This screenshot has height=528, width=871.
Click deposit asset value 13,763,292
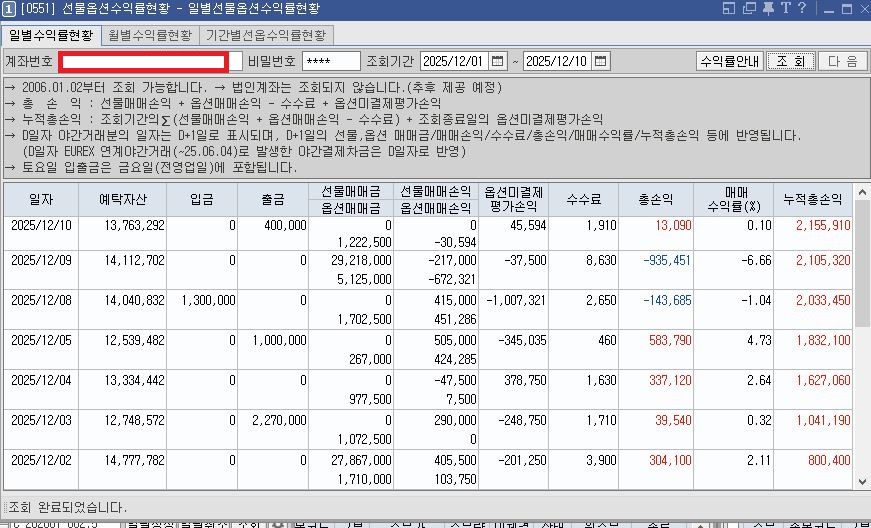pyautogui.click(x=134, y=225)
